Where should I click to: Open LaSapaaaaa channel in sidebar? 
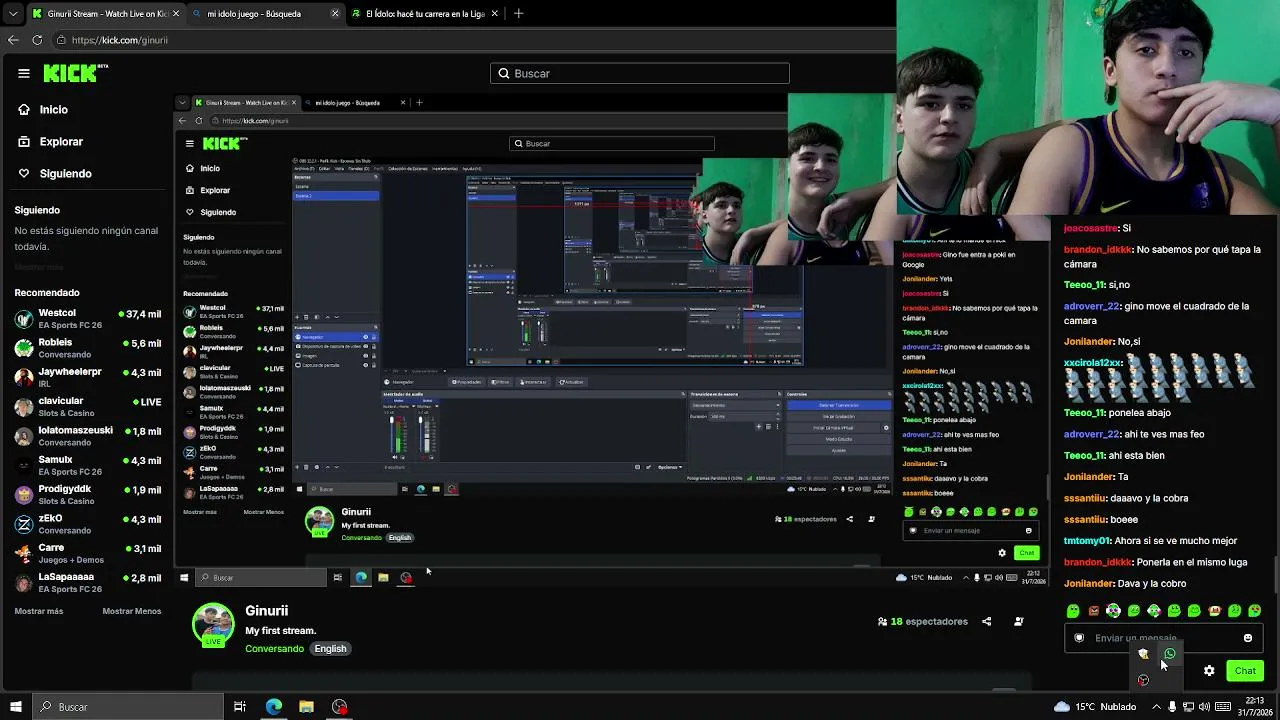[x=88, y=582]
